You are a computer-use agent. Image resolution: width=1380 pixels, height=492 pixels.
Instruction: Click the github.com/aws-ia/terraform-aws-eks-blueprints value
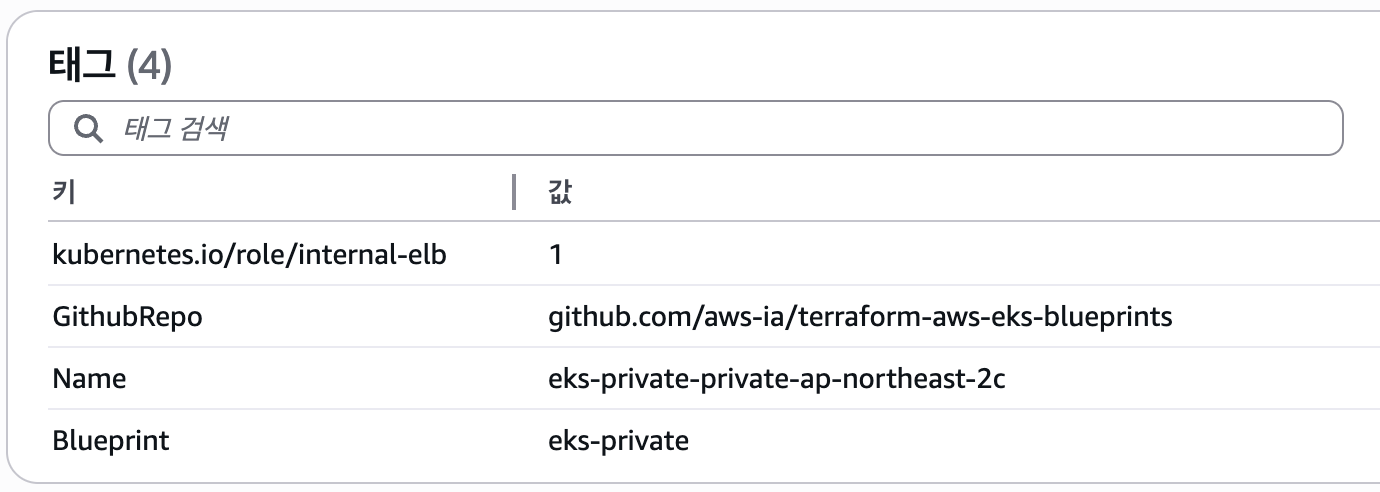(860, 317)
